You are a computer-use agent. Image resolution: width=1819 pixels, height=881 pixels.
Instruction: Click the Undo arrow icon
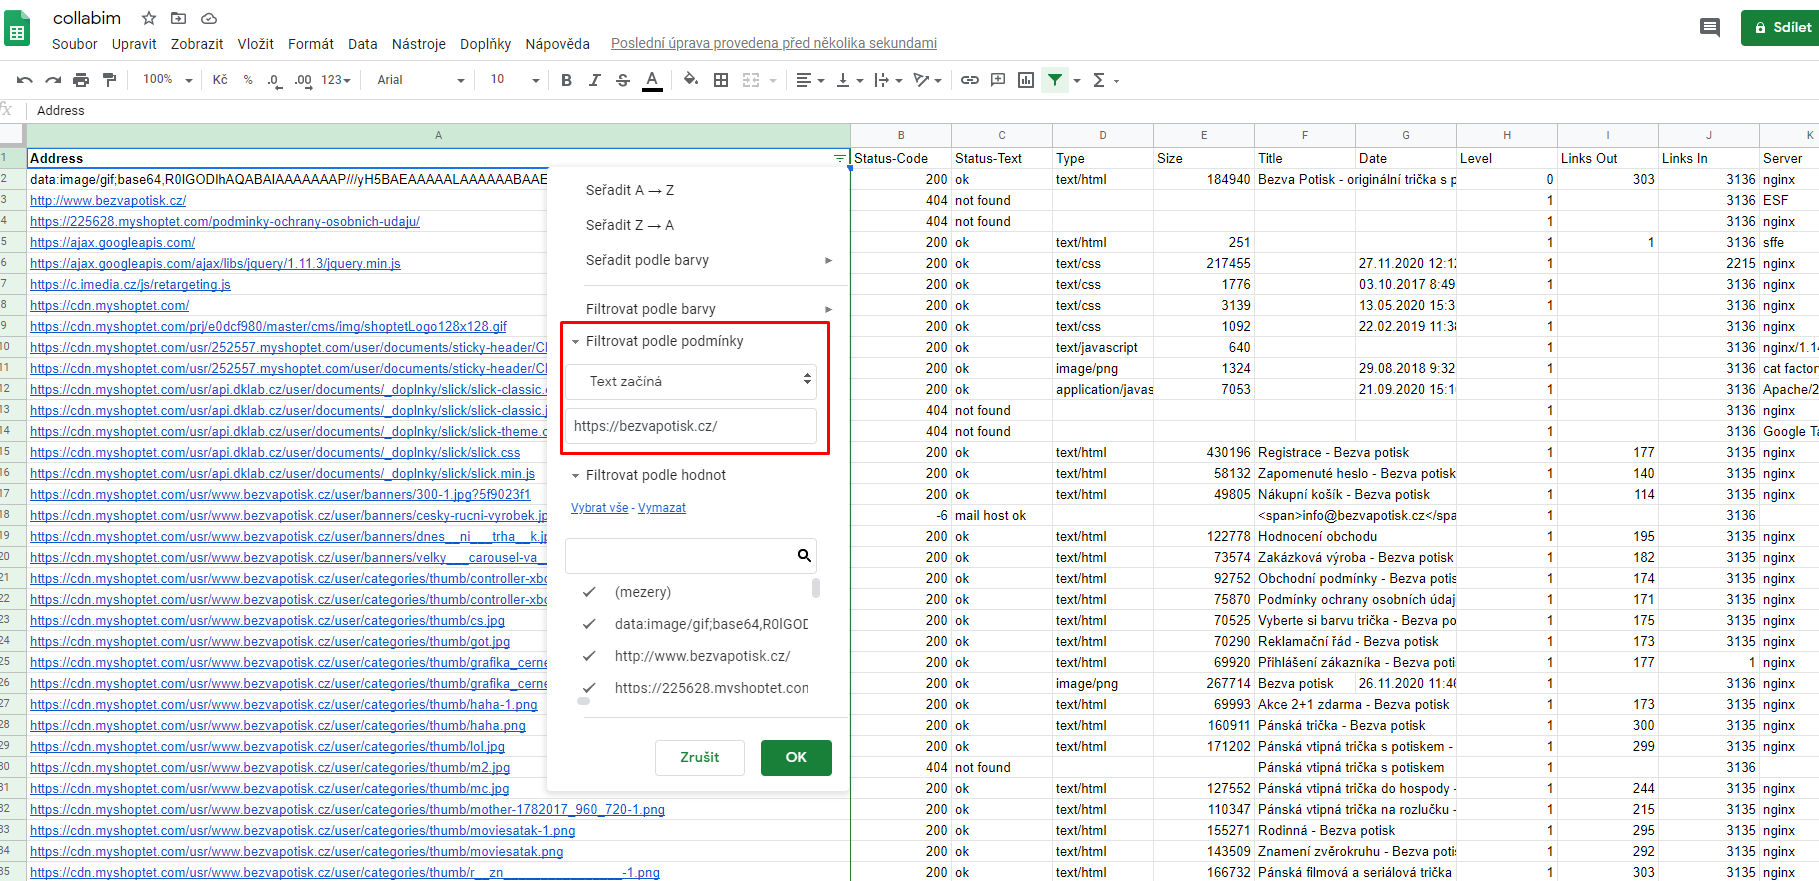pyautogui.click(x=25, y=80)
